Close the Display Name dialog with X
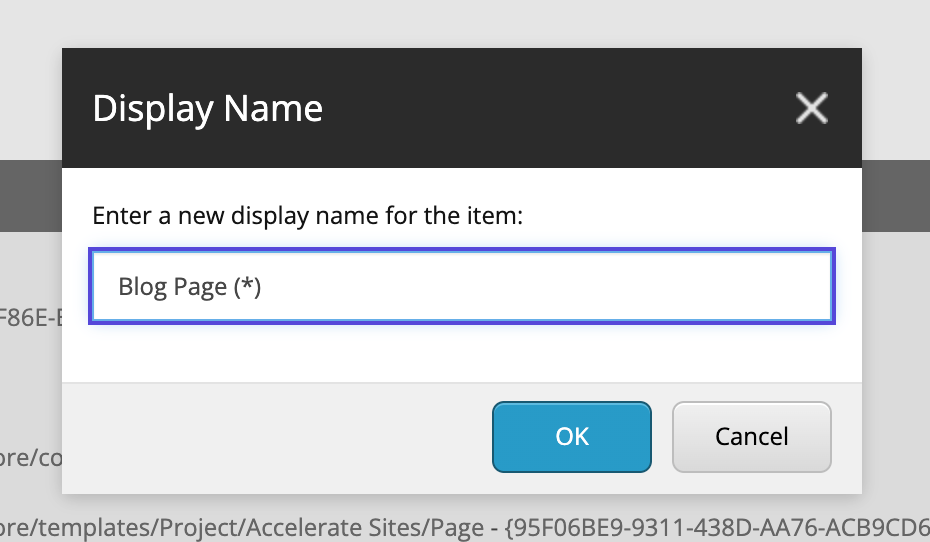930x542 pixels. point(811,108)
